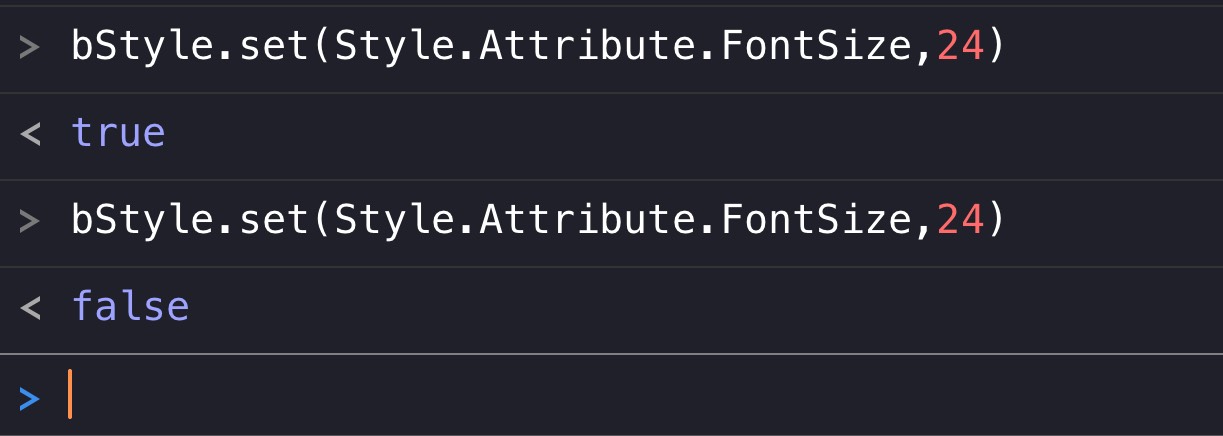The height and width of the screenshot is (436, 1223).
Task: Click the output arrow next to false
Action: tap(29, 307)
